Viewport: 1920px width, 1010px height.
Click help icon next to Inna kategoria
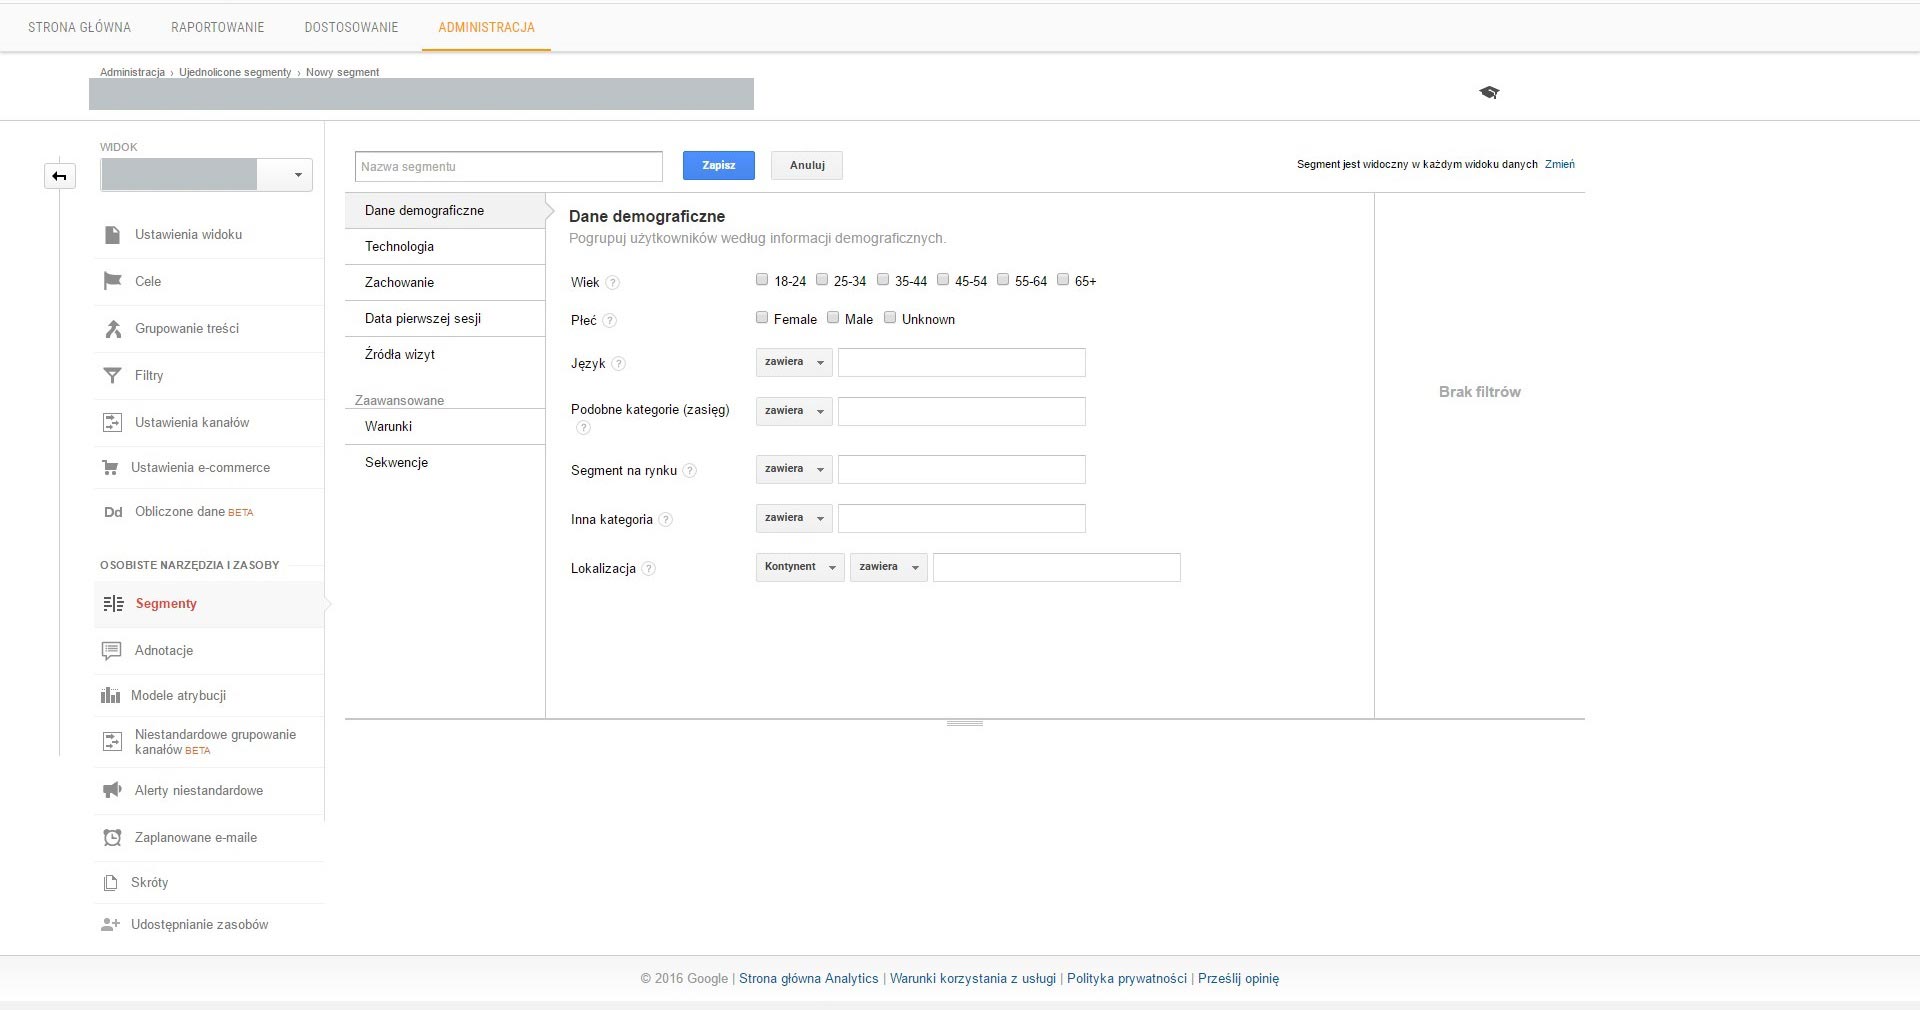click(666, 520)
